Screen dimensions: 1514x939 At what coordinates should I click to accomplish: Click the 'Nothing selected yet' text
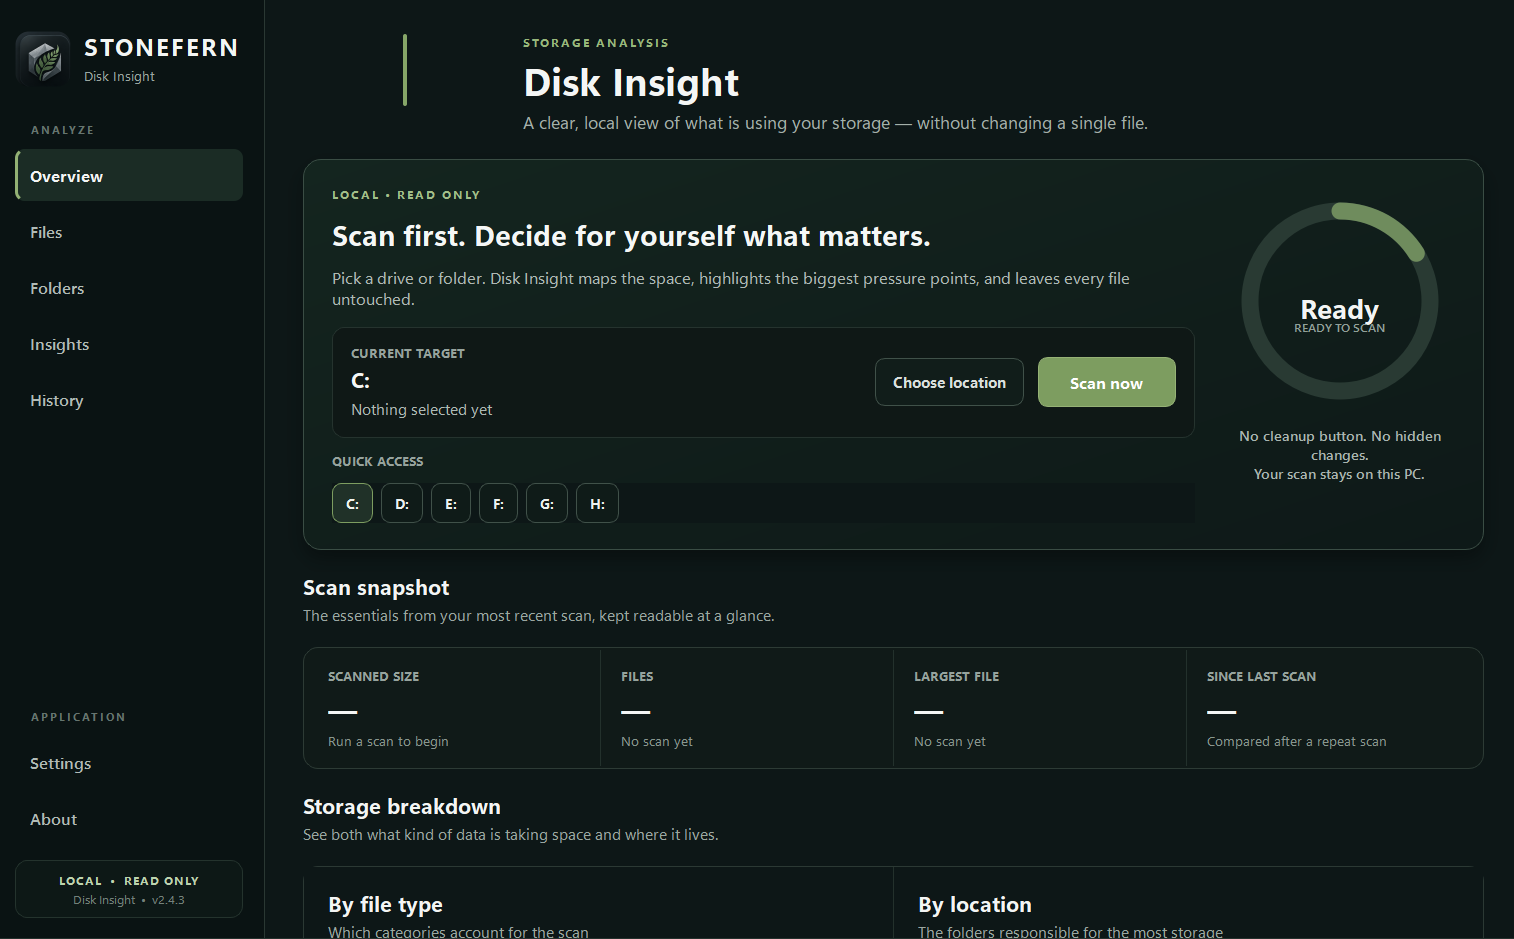point(422,410)
